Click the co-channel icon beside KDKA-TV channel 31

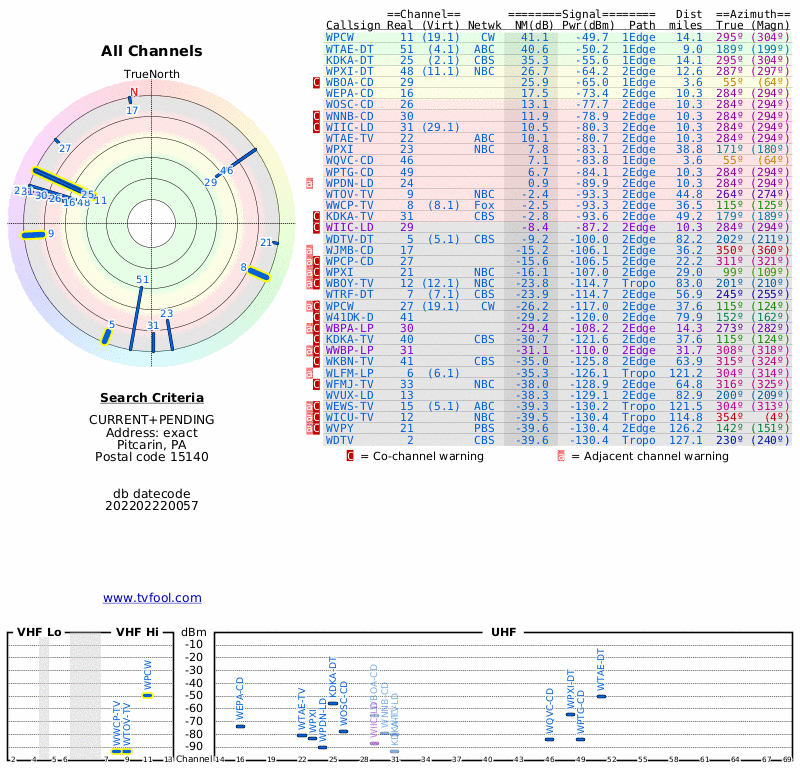click(x=316, y=216)
